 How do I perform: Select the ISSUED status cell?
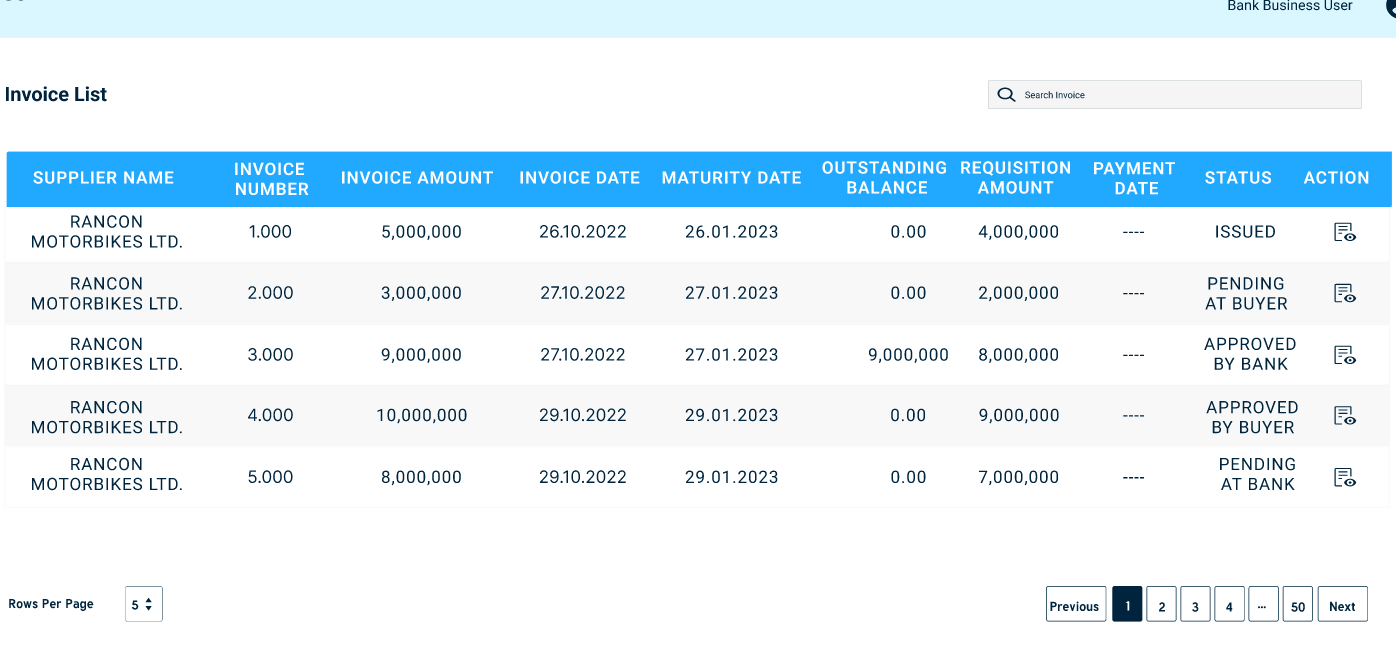(1245, 232)
